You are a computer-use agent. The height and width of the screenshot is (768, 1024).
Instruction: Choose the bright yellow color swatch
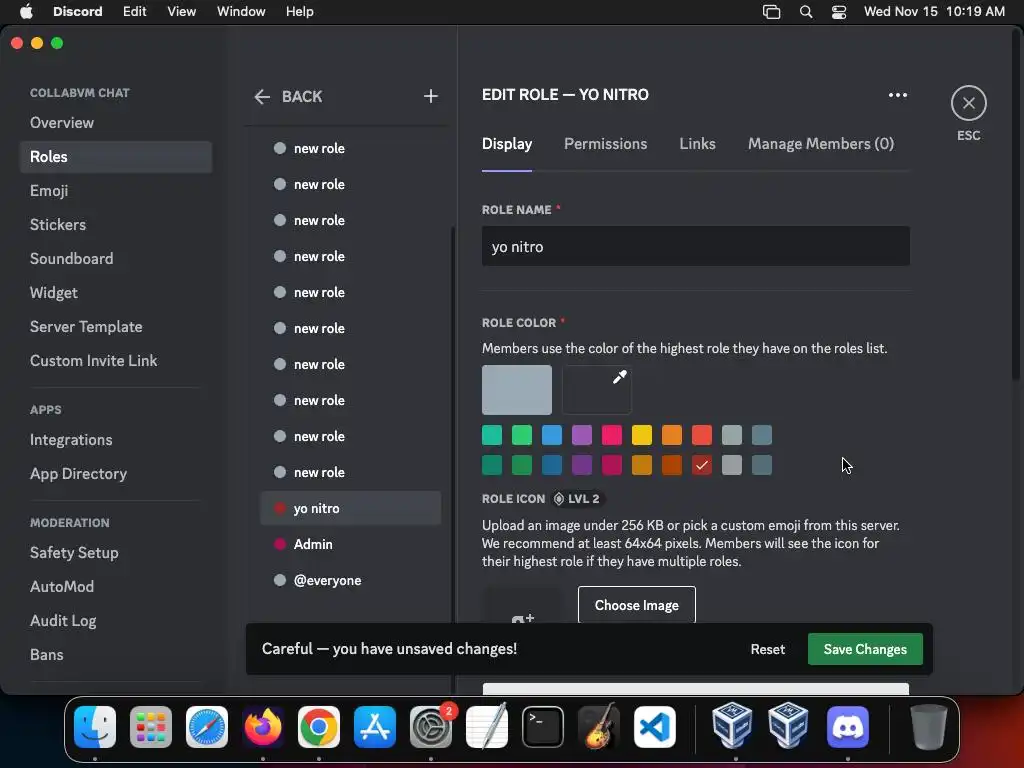(641, 435)
